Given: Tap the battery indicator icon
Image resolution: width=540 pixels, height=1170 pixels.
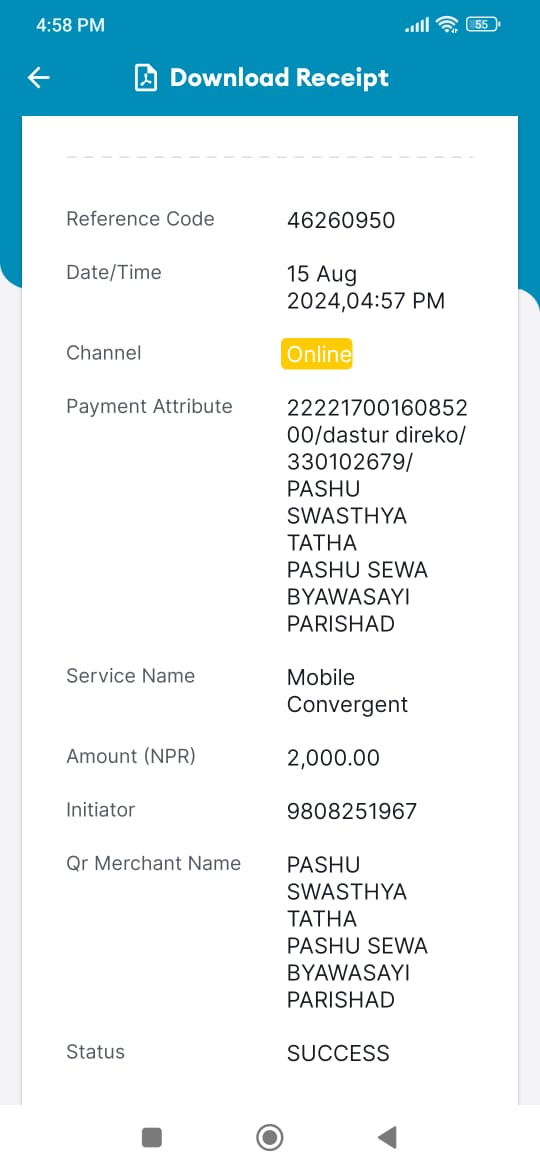Looking at the screenshot, I should pos(483,25).
